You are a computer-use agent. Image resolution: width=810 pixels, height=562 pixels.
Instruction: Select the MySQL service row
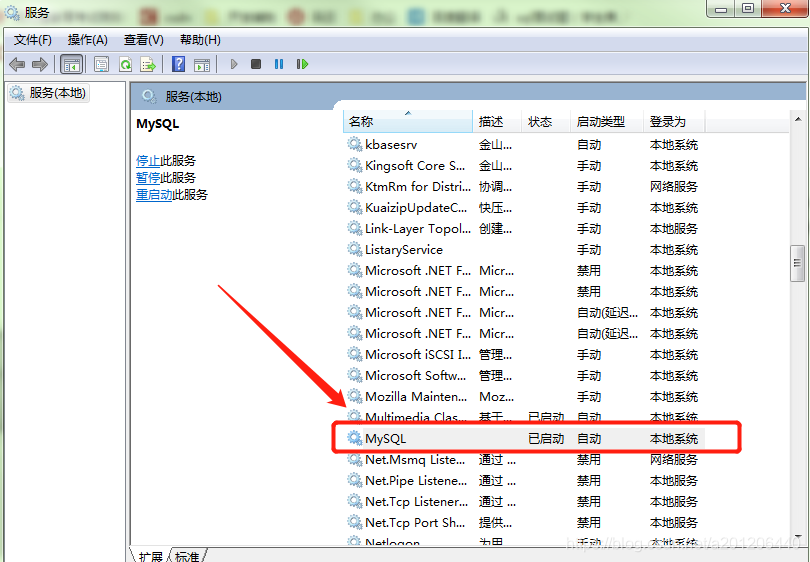[524, 439]
